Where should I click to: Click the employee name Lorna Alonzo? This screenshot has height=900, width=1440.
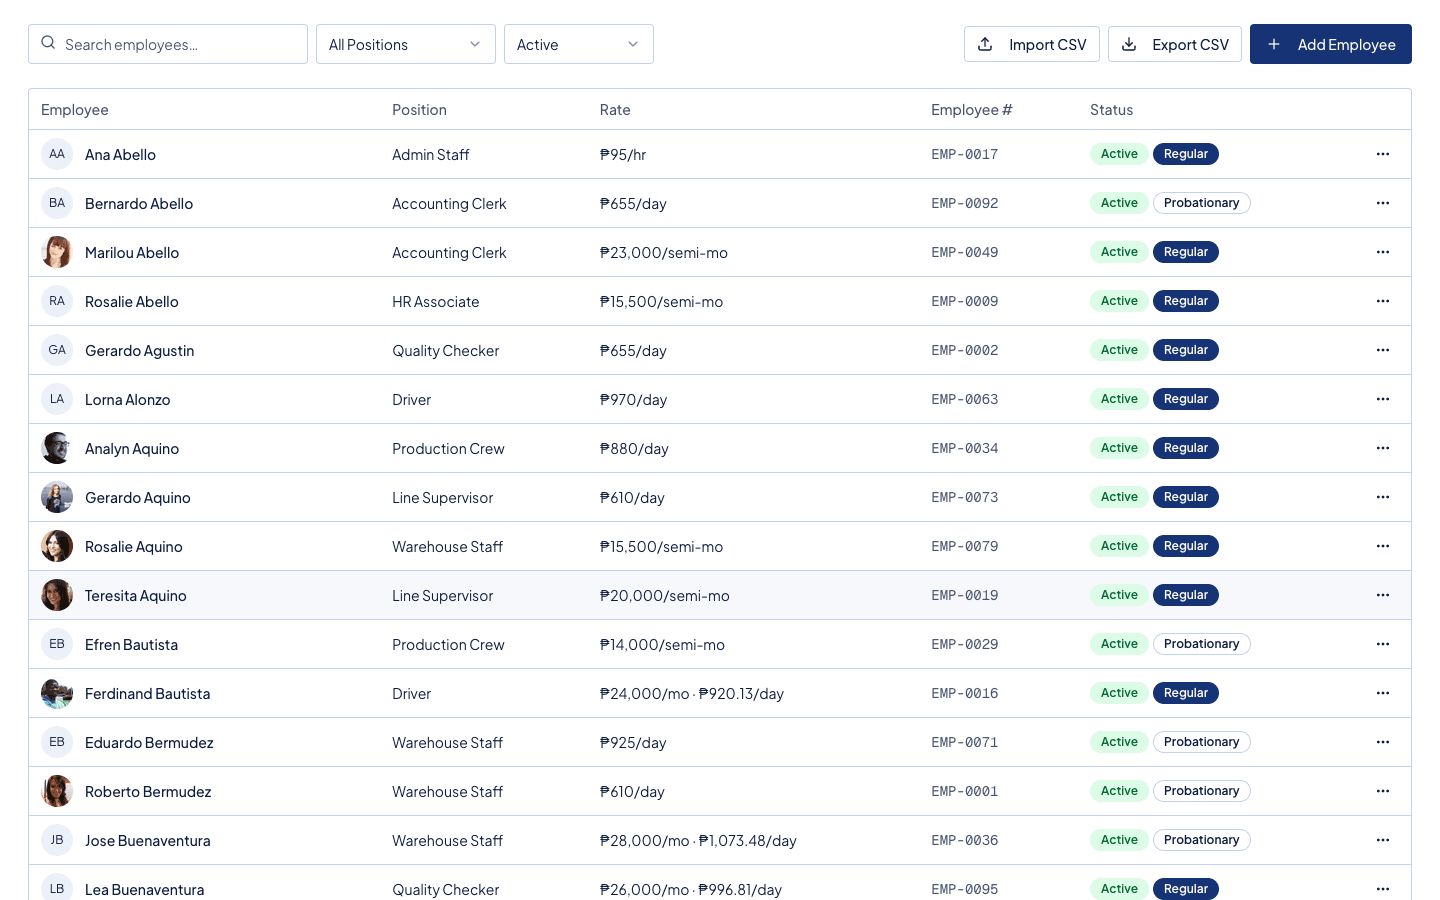coord(128,400)
